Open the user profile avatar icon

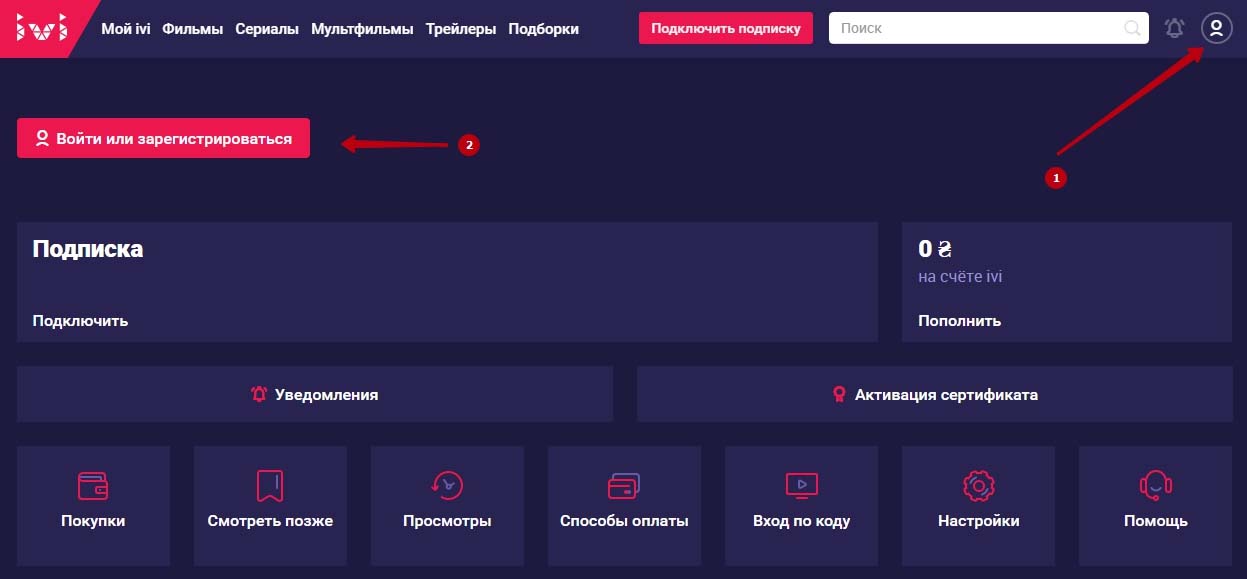pos(1216,29)
